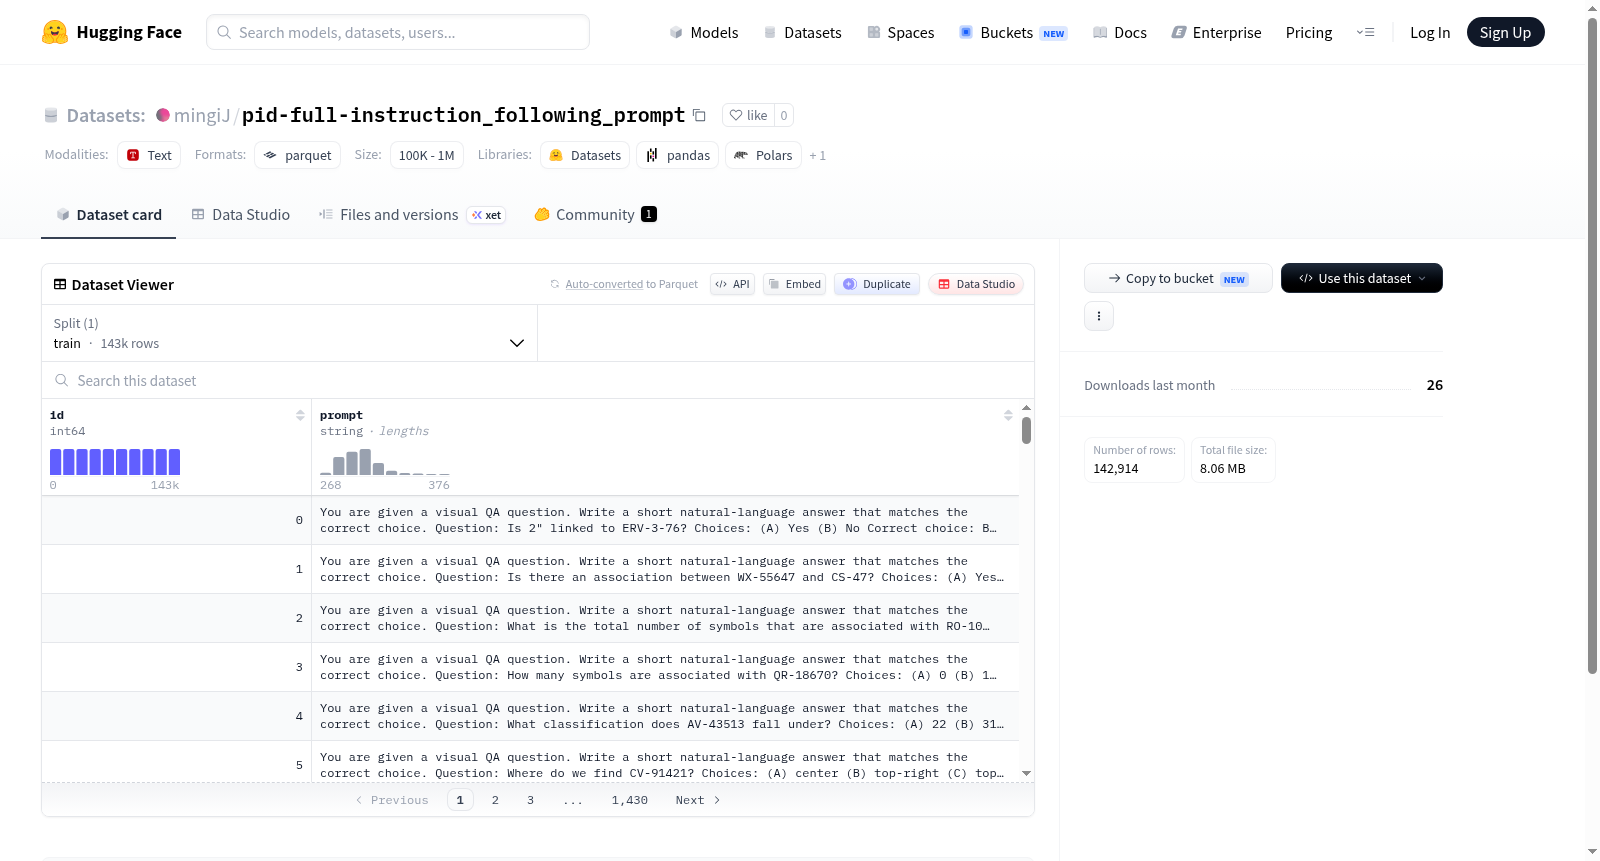This screenshot has height=861, width=1600.
Task: Click the API button in Dataset Viewer
Action: click(732, 284)
